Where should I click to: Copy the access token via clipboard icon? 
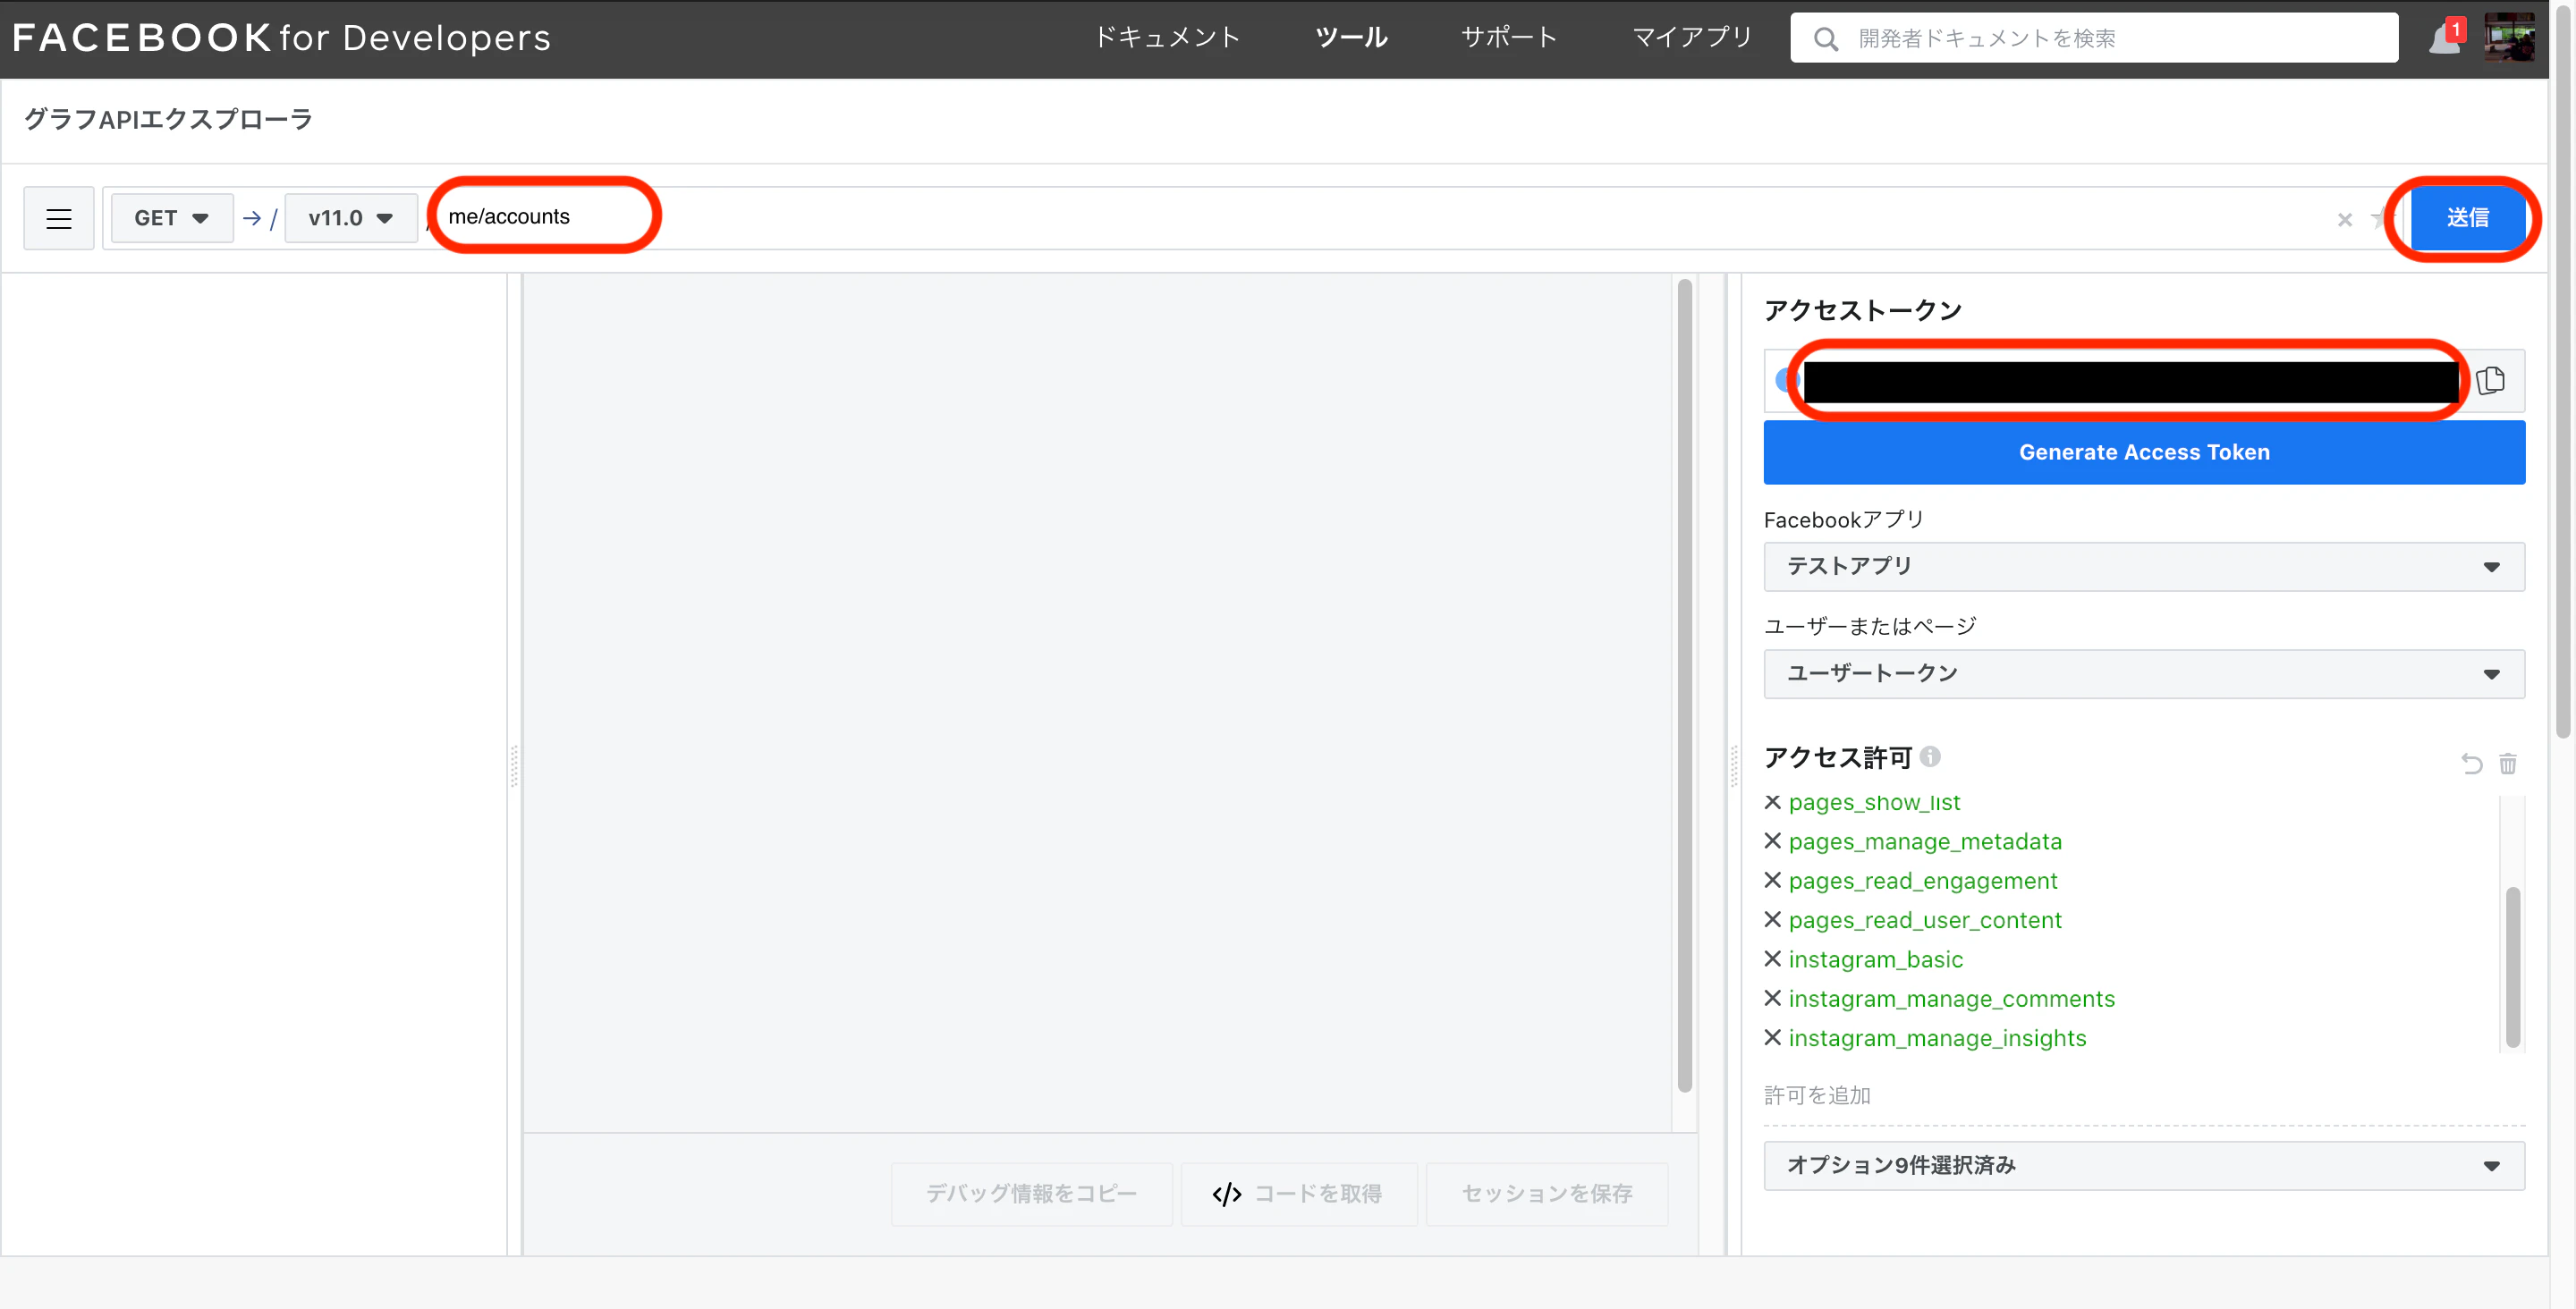2491,380
